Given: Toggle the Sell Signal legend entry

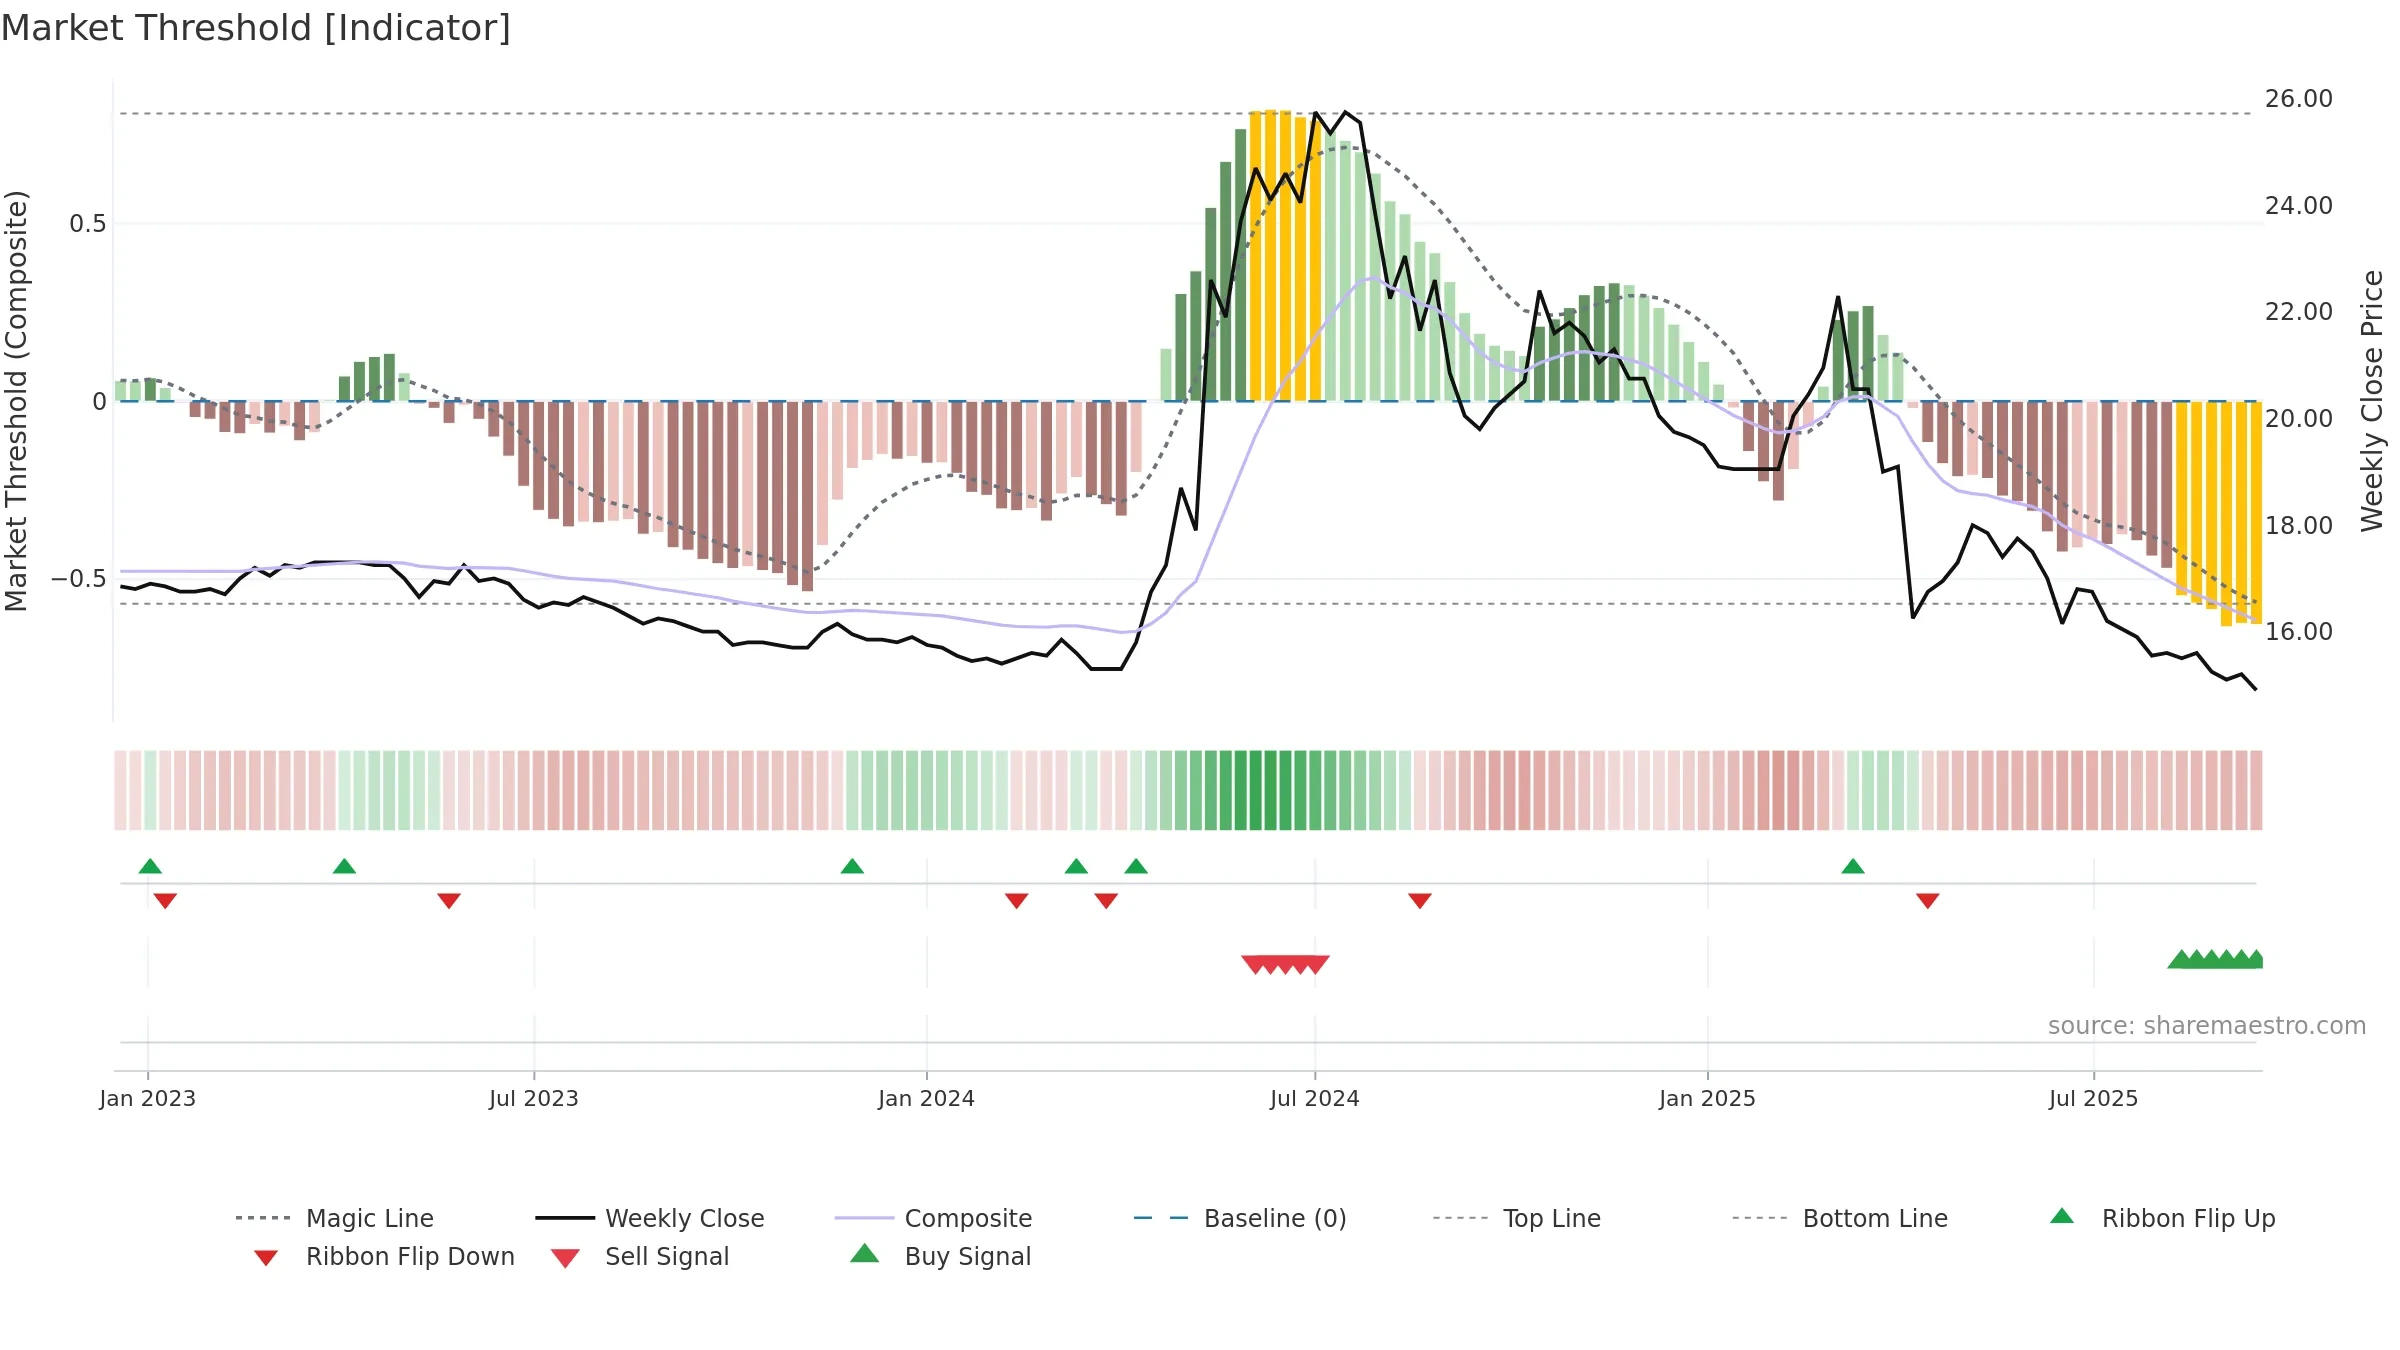Looking at the screenshot, I should [640, 1256].
